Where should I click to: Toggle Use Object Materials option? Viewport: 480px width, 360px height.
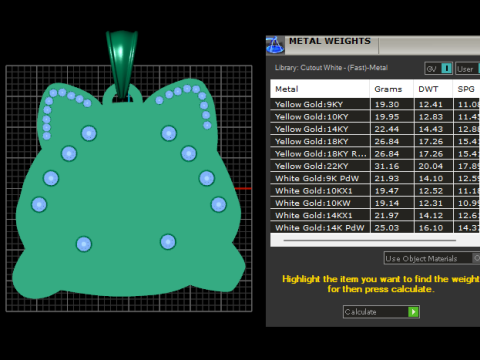coord(432,258)
